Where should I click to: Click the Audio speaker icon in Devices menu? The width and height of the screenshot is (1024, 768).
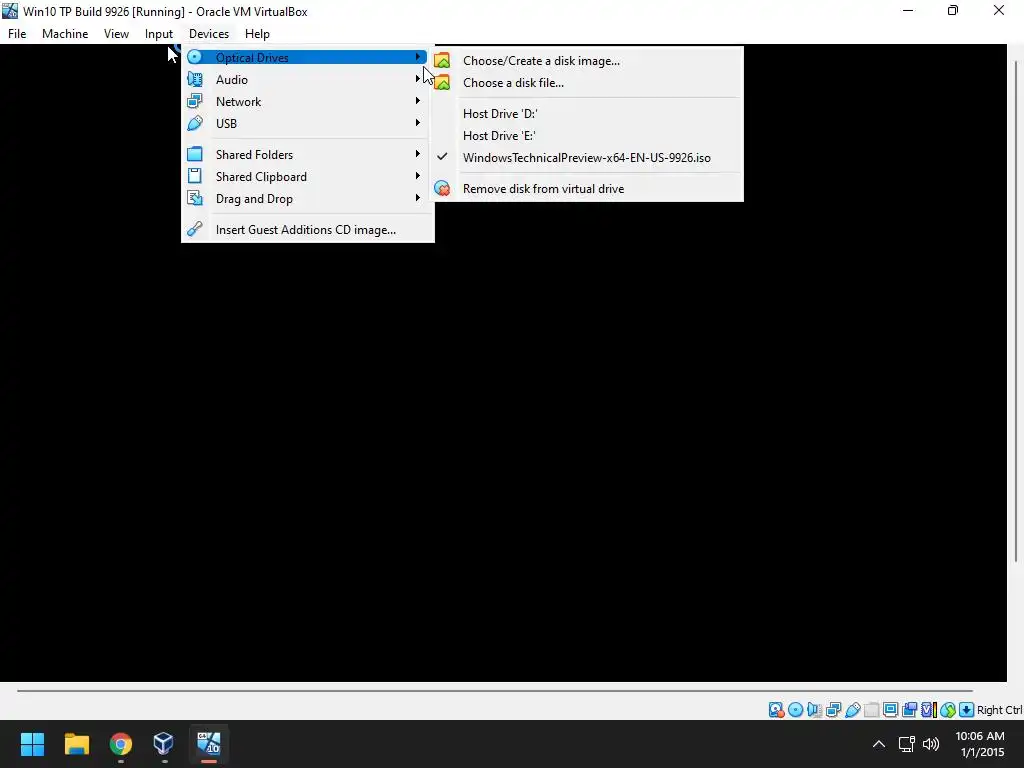[195, 80]
